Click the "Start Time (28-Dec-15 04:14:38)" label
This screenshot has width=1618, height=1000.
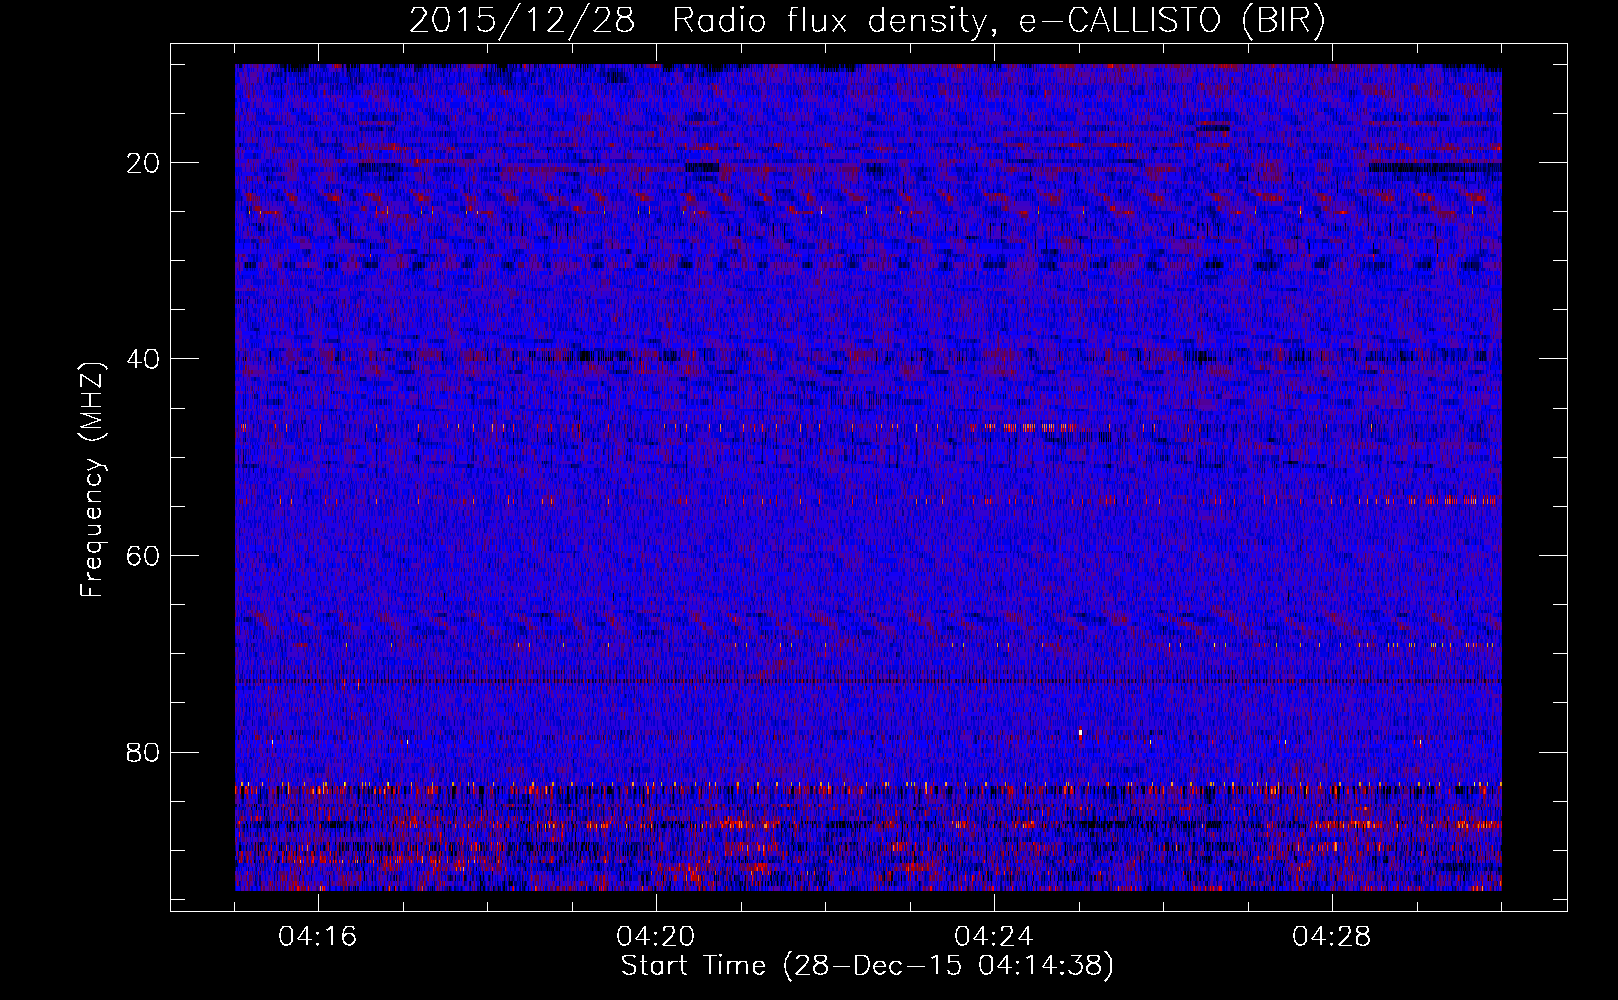pyautogui.click(x=867, y=966)
